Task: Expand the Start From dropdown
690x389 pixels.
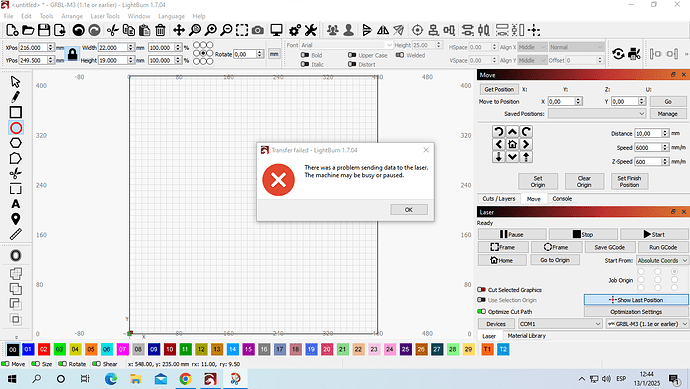Action: pyautogui.click(x=662, y=261)
